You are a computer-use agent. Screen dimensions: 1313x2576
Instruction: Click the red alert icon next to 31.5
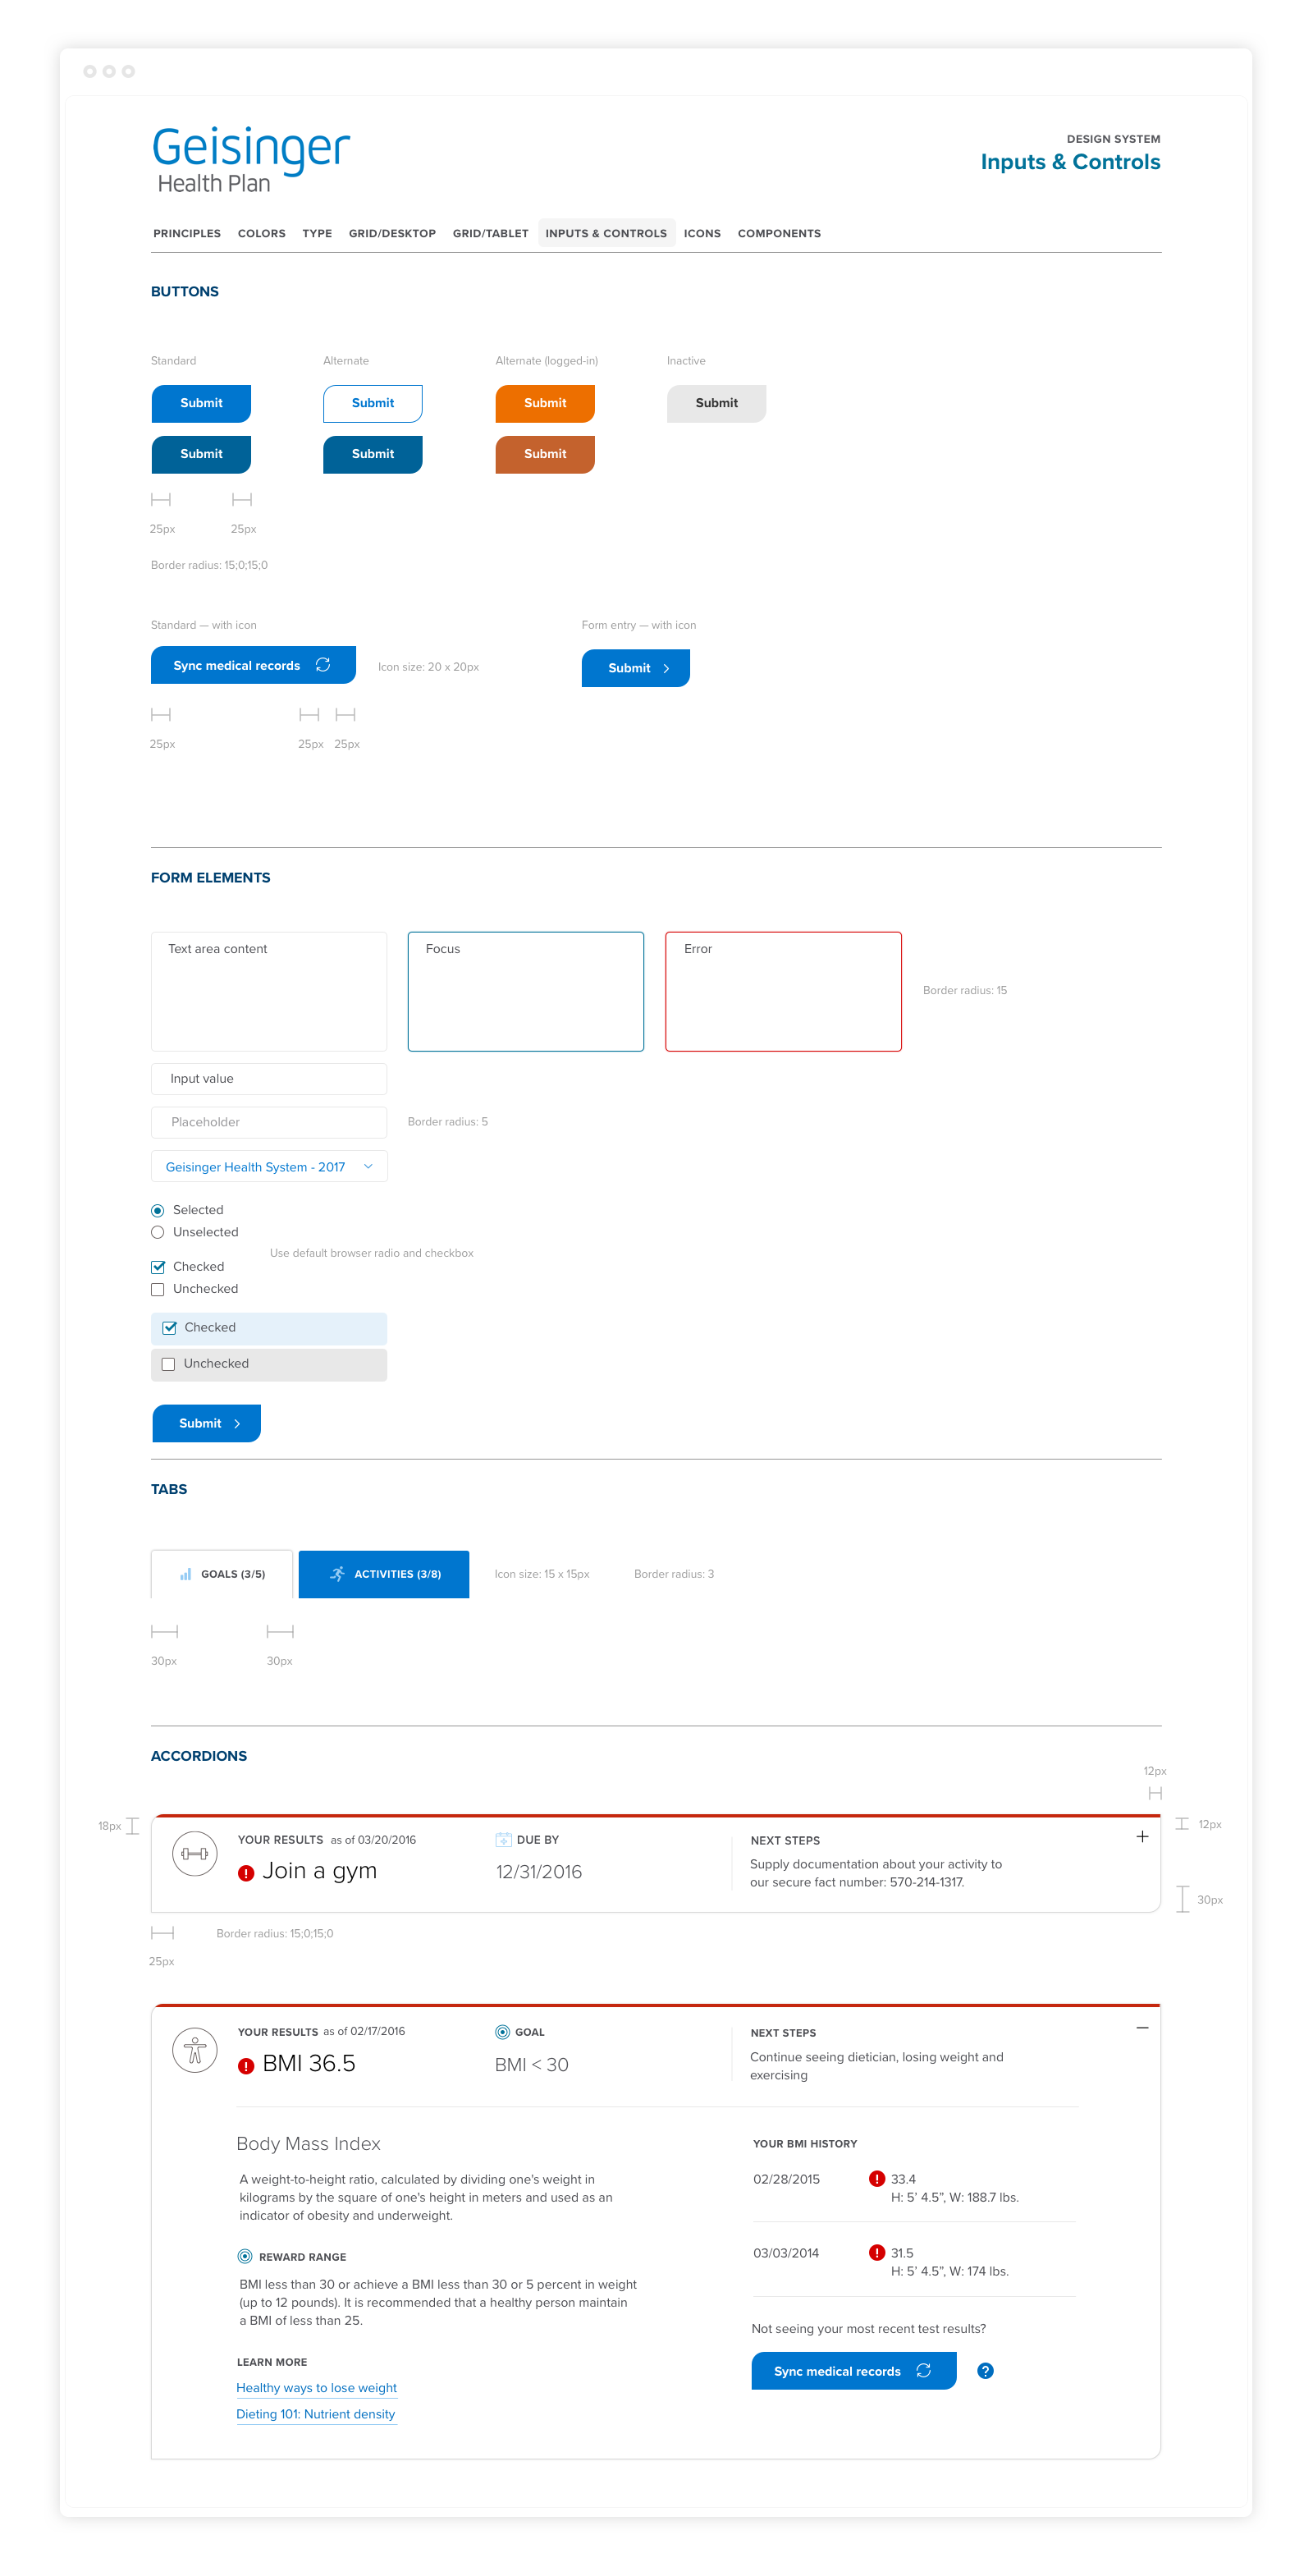[x=877, y=2252]
